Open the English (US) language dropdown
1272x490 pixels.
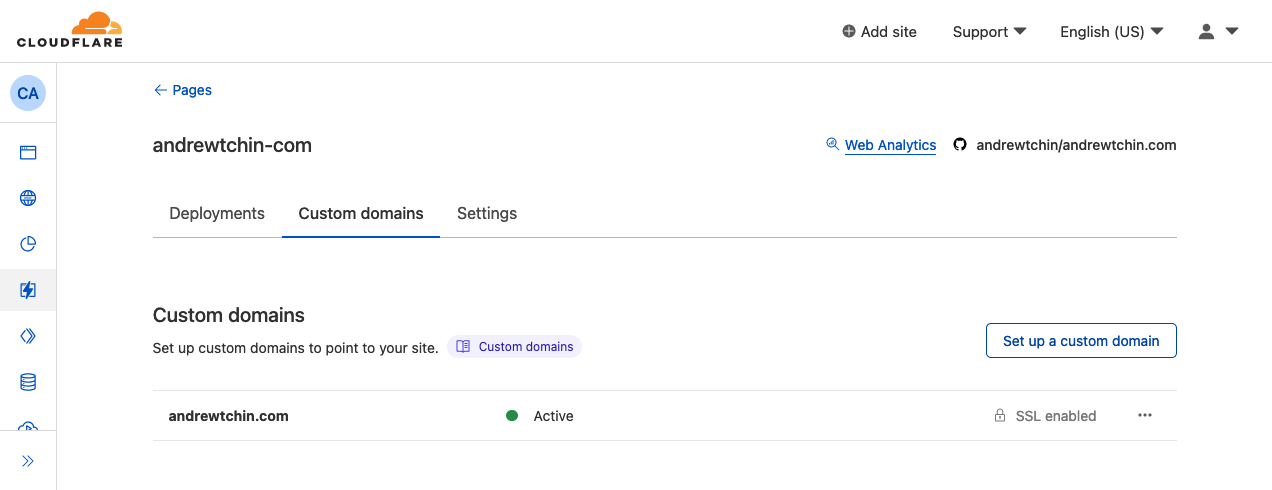(1111, 31)
